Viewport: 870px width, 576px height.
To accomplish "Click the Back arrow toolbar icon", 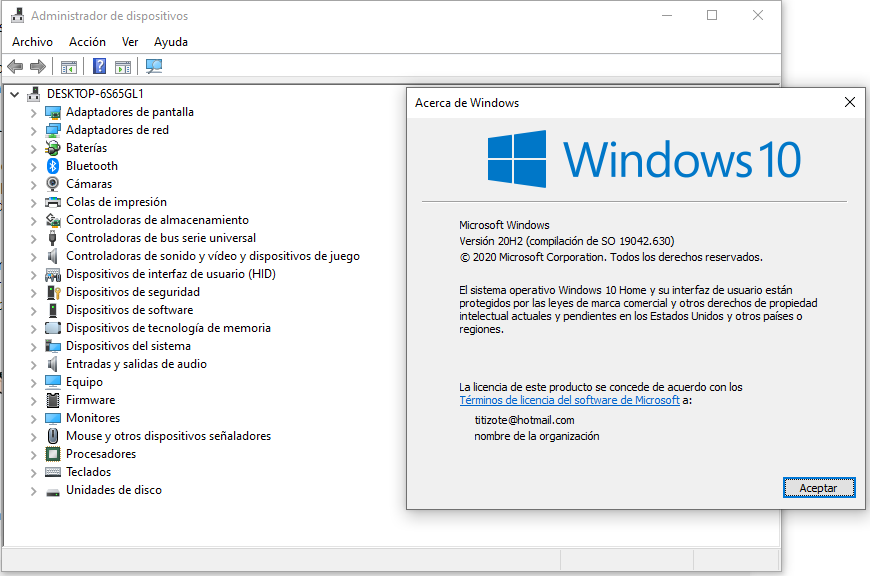I will pyautogui.click(x=16, y=67).
